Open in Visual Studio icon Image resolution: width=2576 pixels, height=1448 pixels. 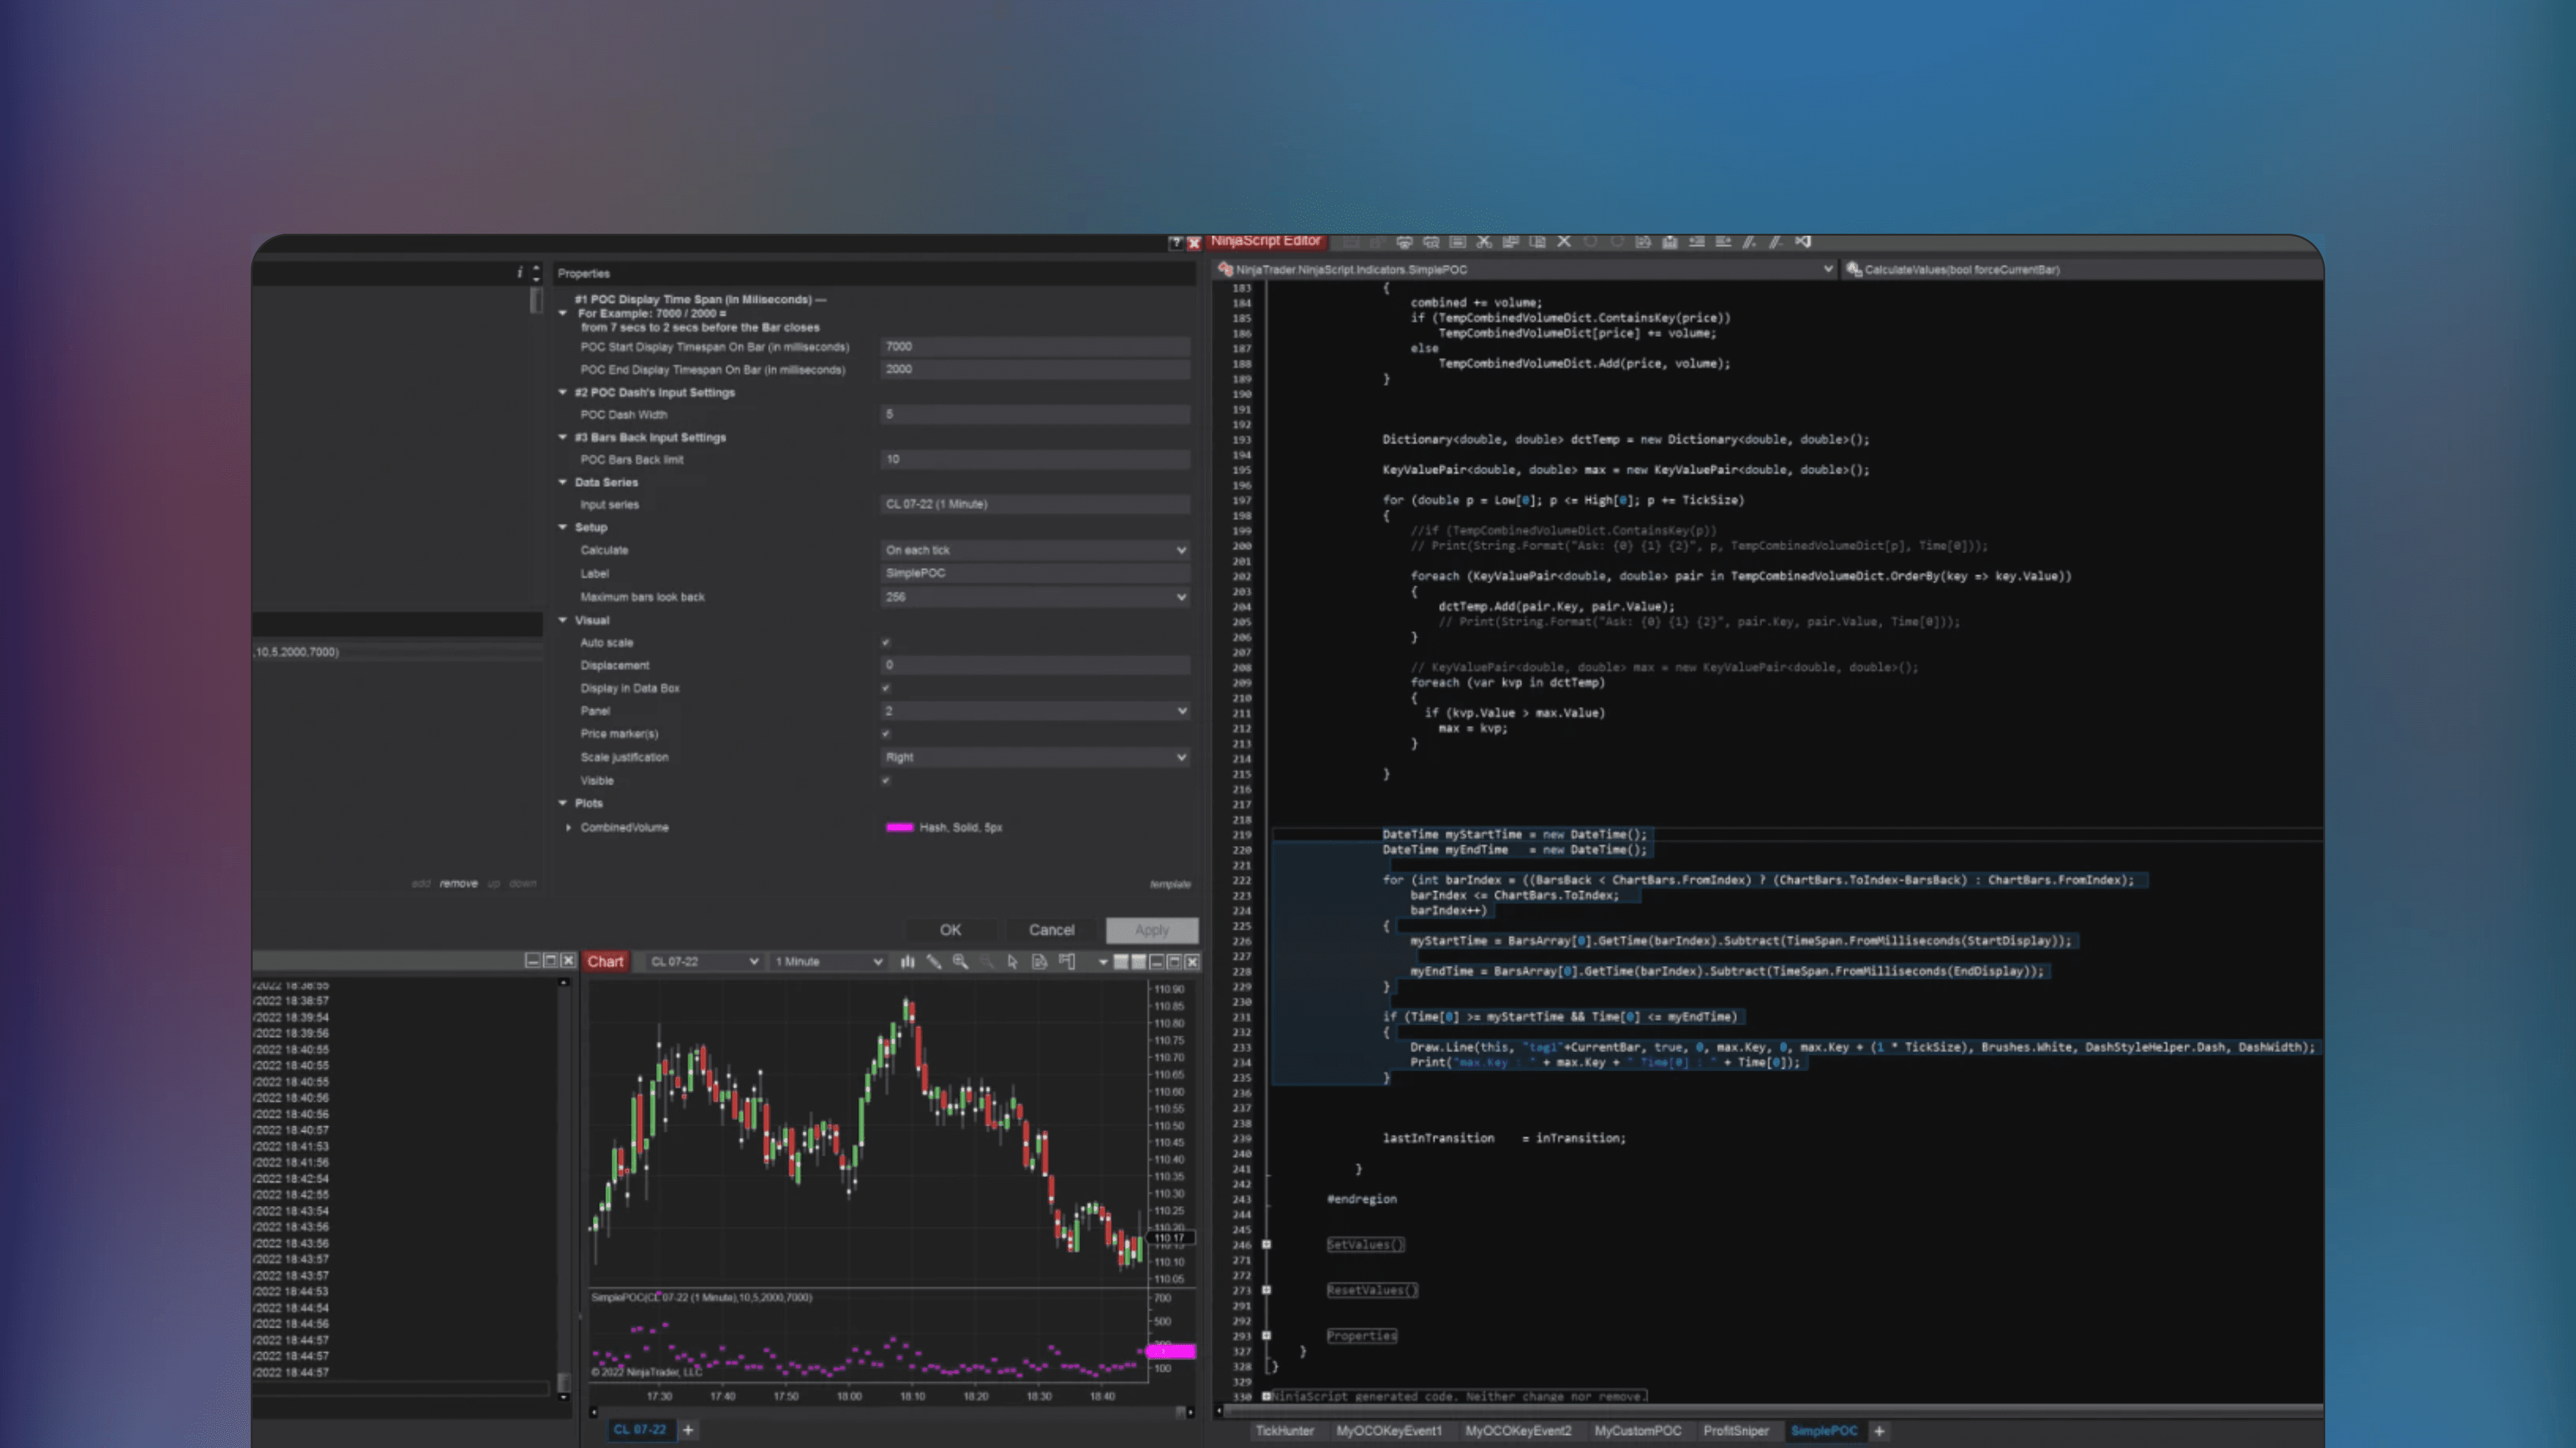(x=1803, y=242)
